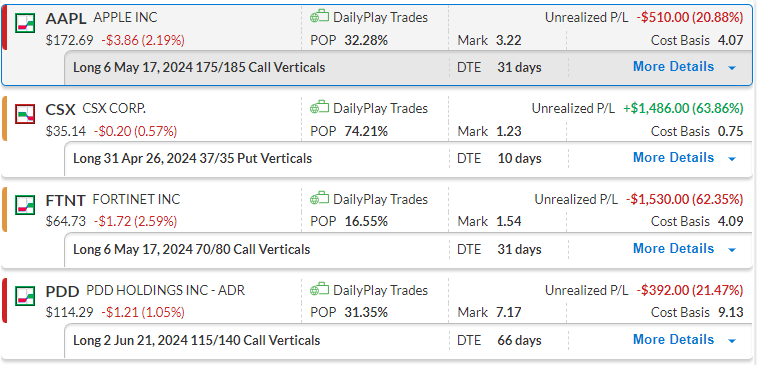Click the CSX CORP. company name
Screen dimensions: 757x365
114,109
